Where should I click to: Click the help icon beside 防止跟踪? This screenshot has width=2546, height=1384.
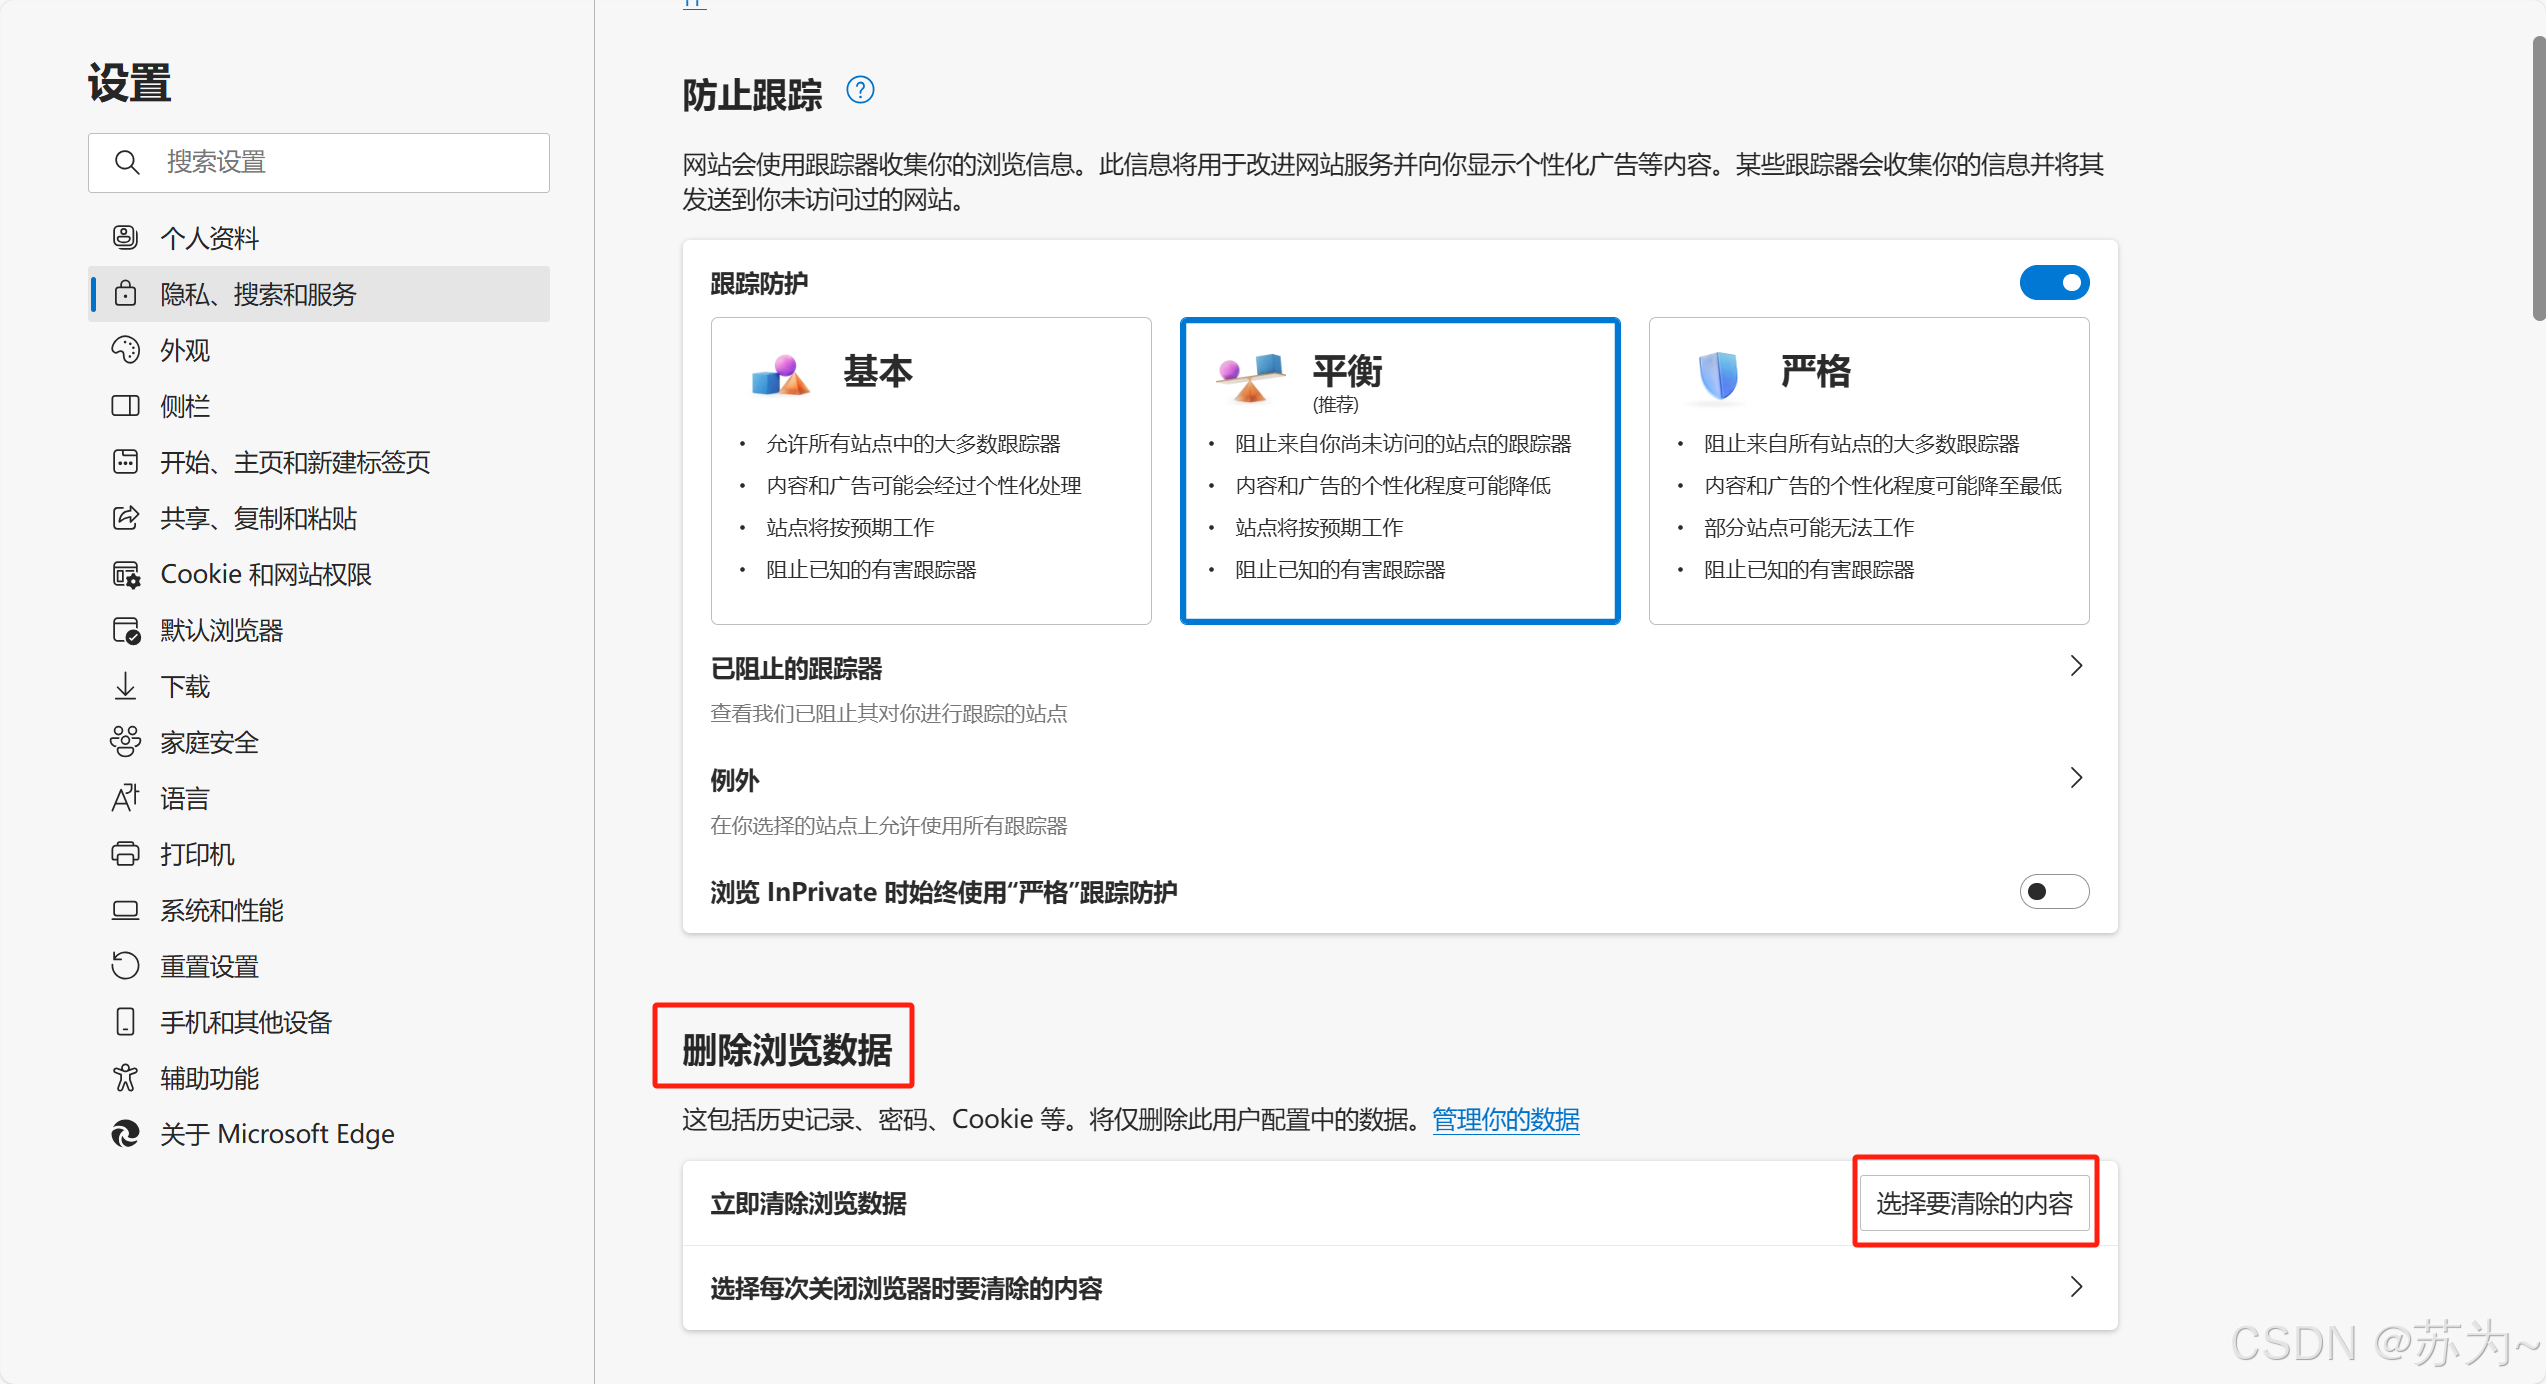(x=860, y=91)
